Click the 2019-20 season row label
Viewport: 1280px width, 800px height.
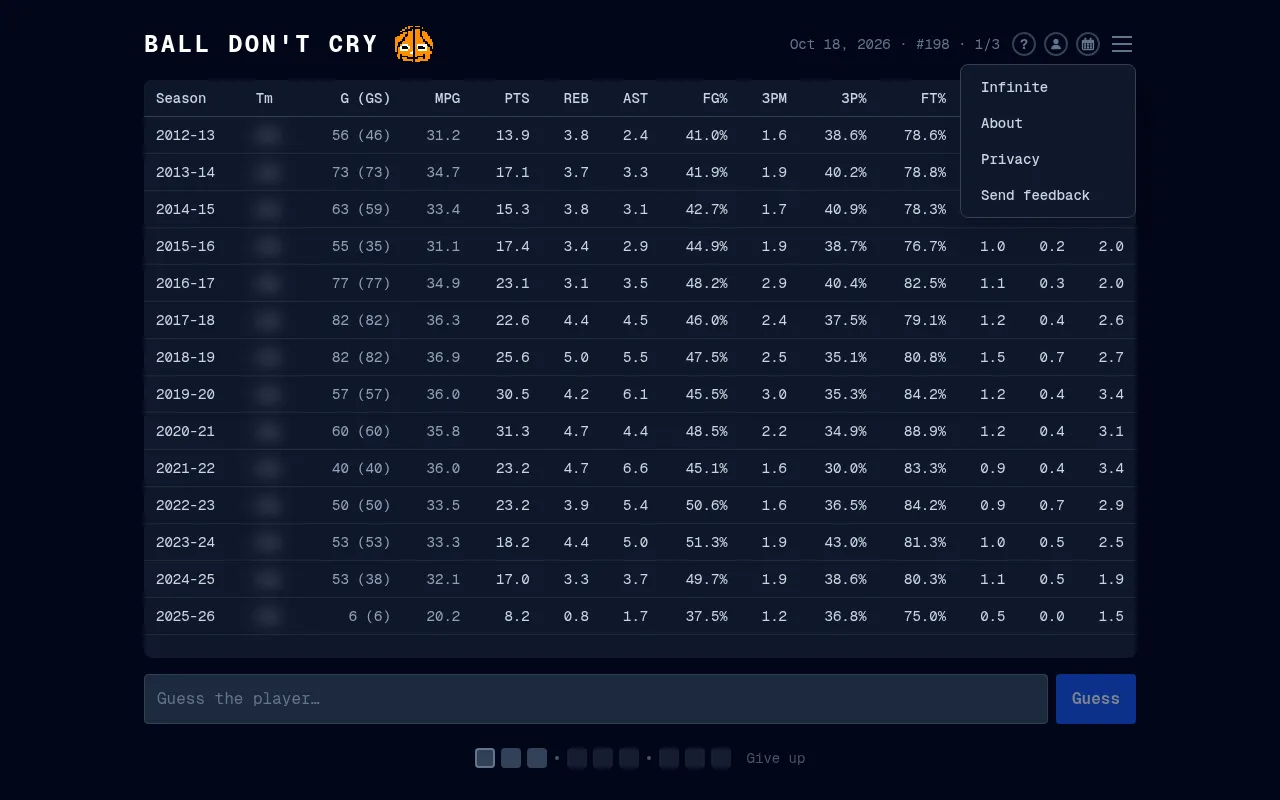[x=185, y=394]
